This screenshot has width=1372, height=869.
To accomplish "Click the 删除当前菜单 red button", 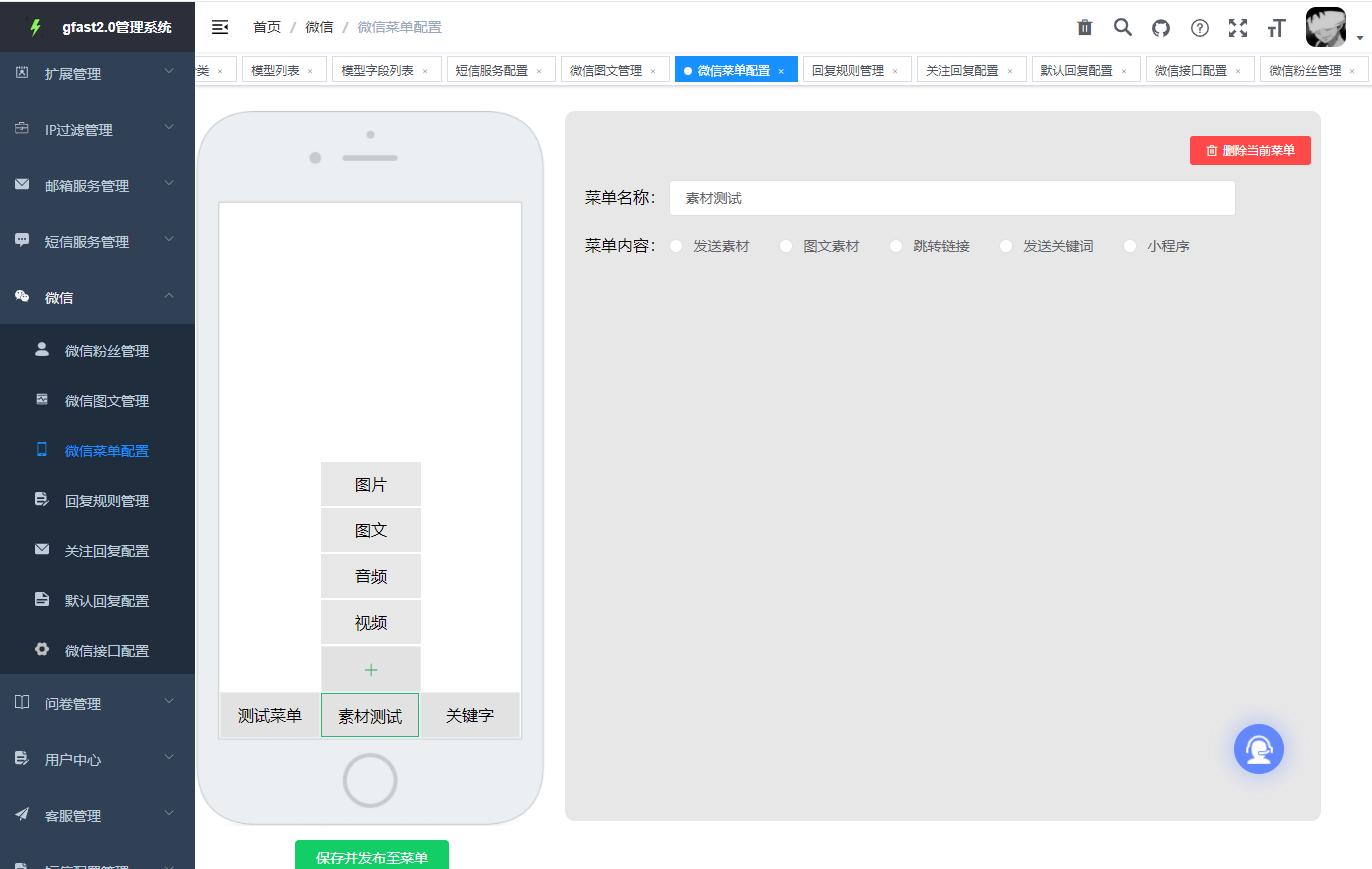I will [x=1250, y=151].
